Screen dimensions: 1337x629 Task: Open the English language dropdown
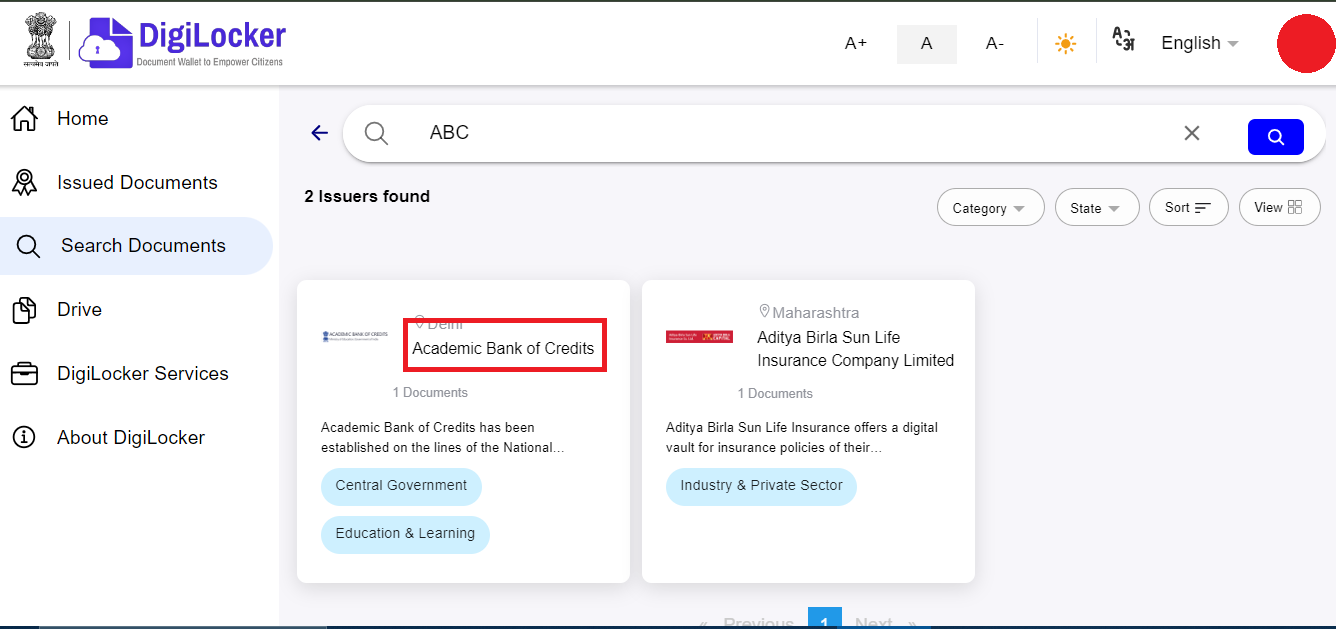point(1198,43)
